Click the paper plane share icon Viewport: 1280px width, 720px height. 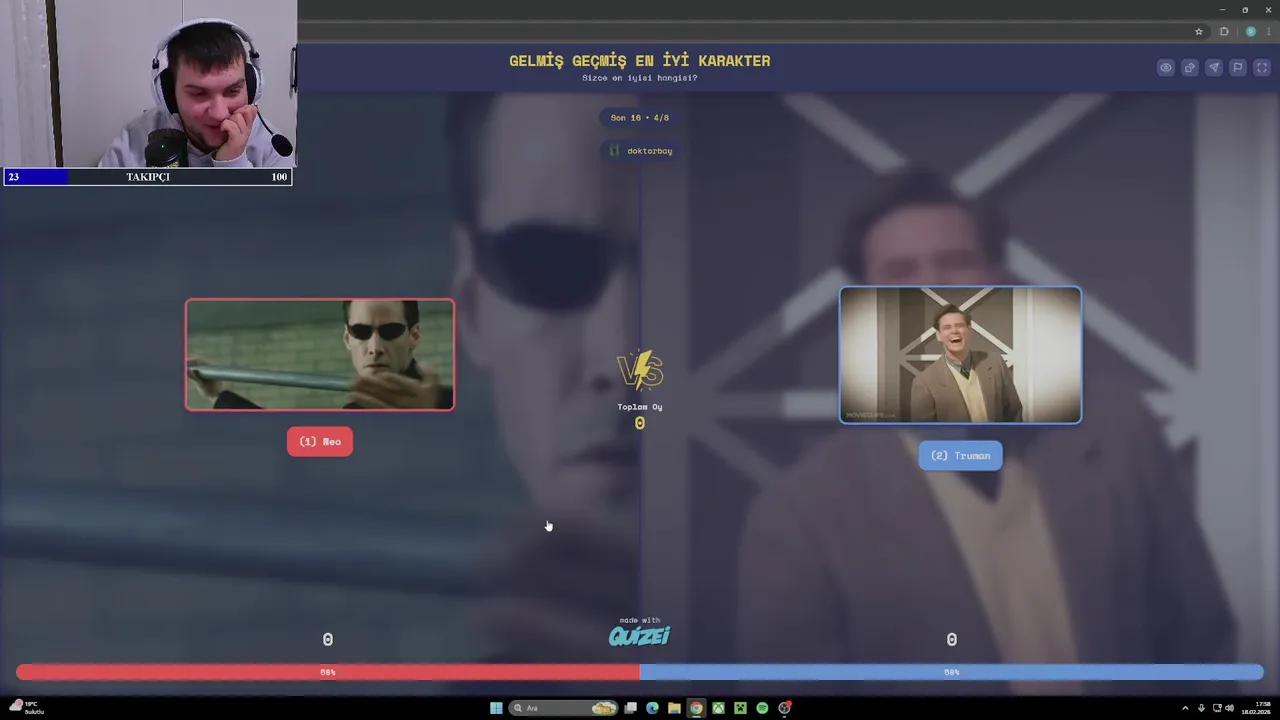(x=1214, y=68)
